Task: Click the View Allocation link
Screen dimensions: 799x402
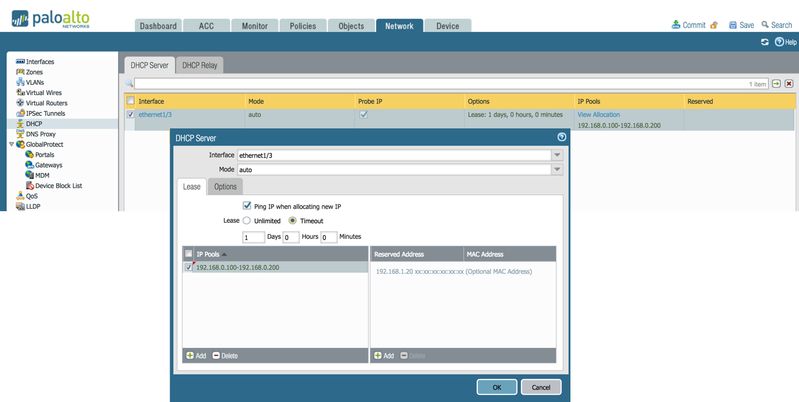Action: 599,115
